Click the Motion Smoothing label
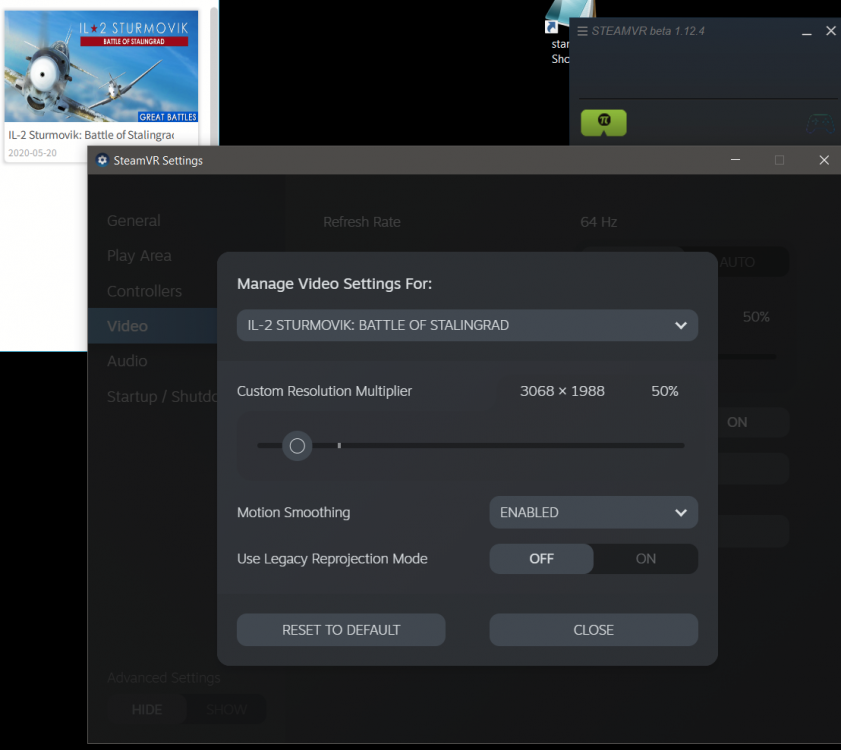This screenshot has height=750, width=841. [293, 512]
